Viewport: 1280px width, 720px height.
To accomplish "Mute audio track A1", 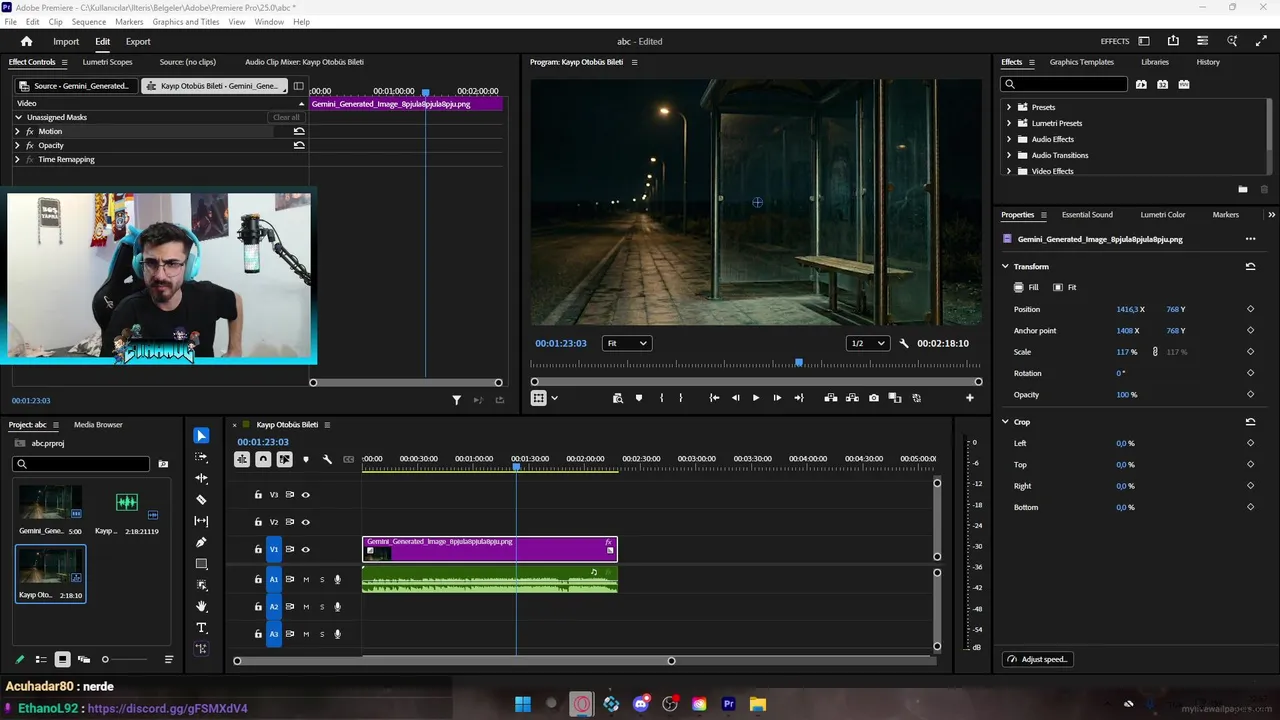I will [x=306, y=579].
